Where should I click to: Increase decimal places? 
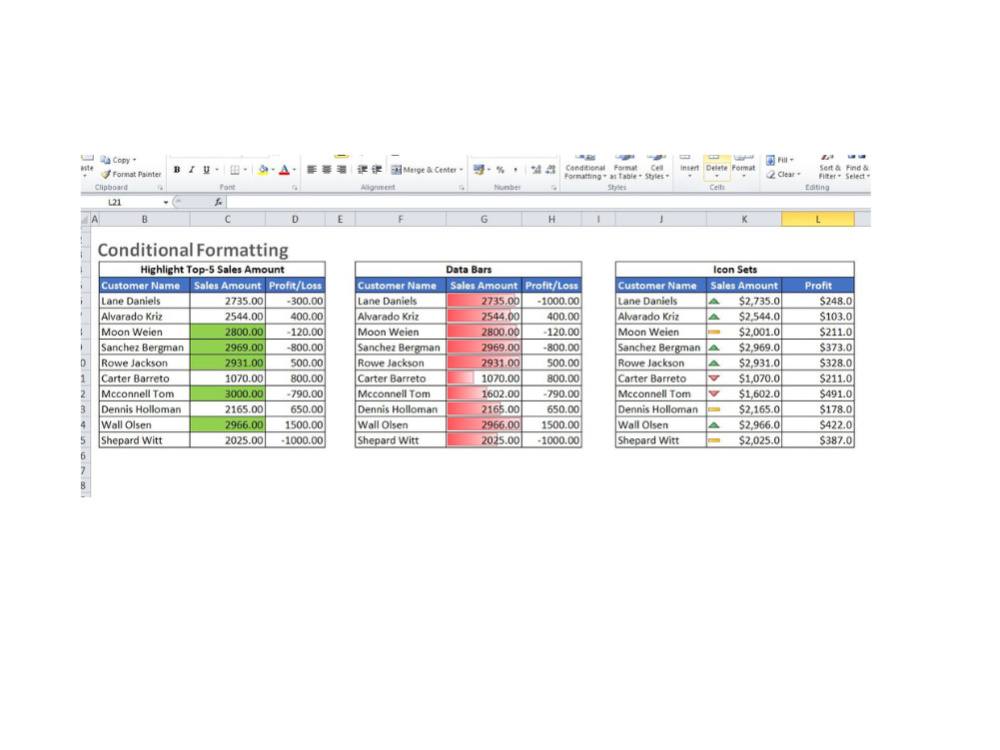coord(536,170)
